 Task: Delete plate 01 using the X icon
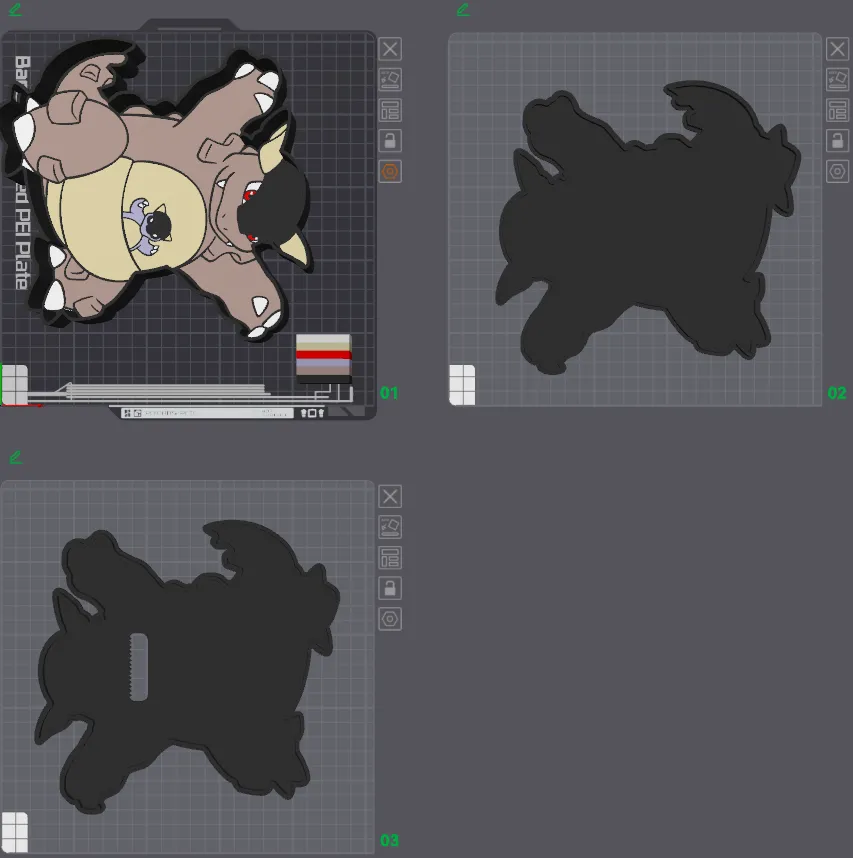390,49
